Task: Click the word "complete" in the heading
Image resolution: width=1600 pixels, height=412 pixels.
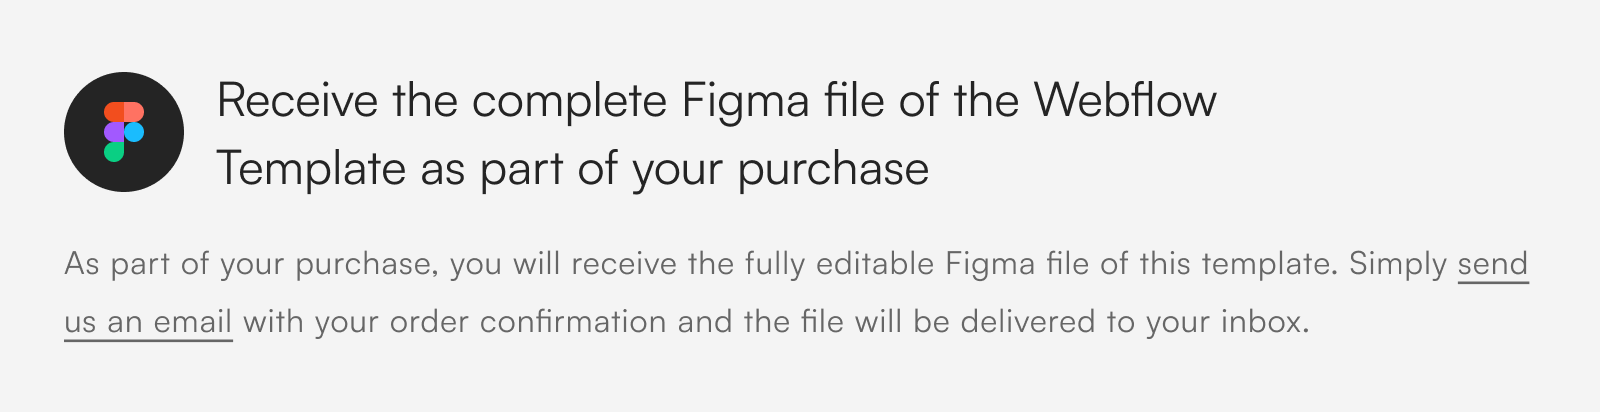Action: point(569,101)
